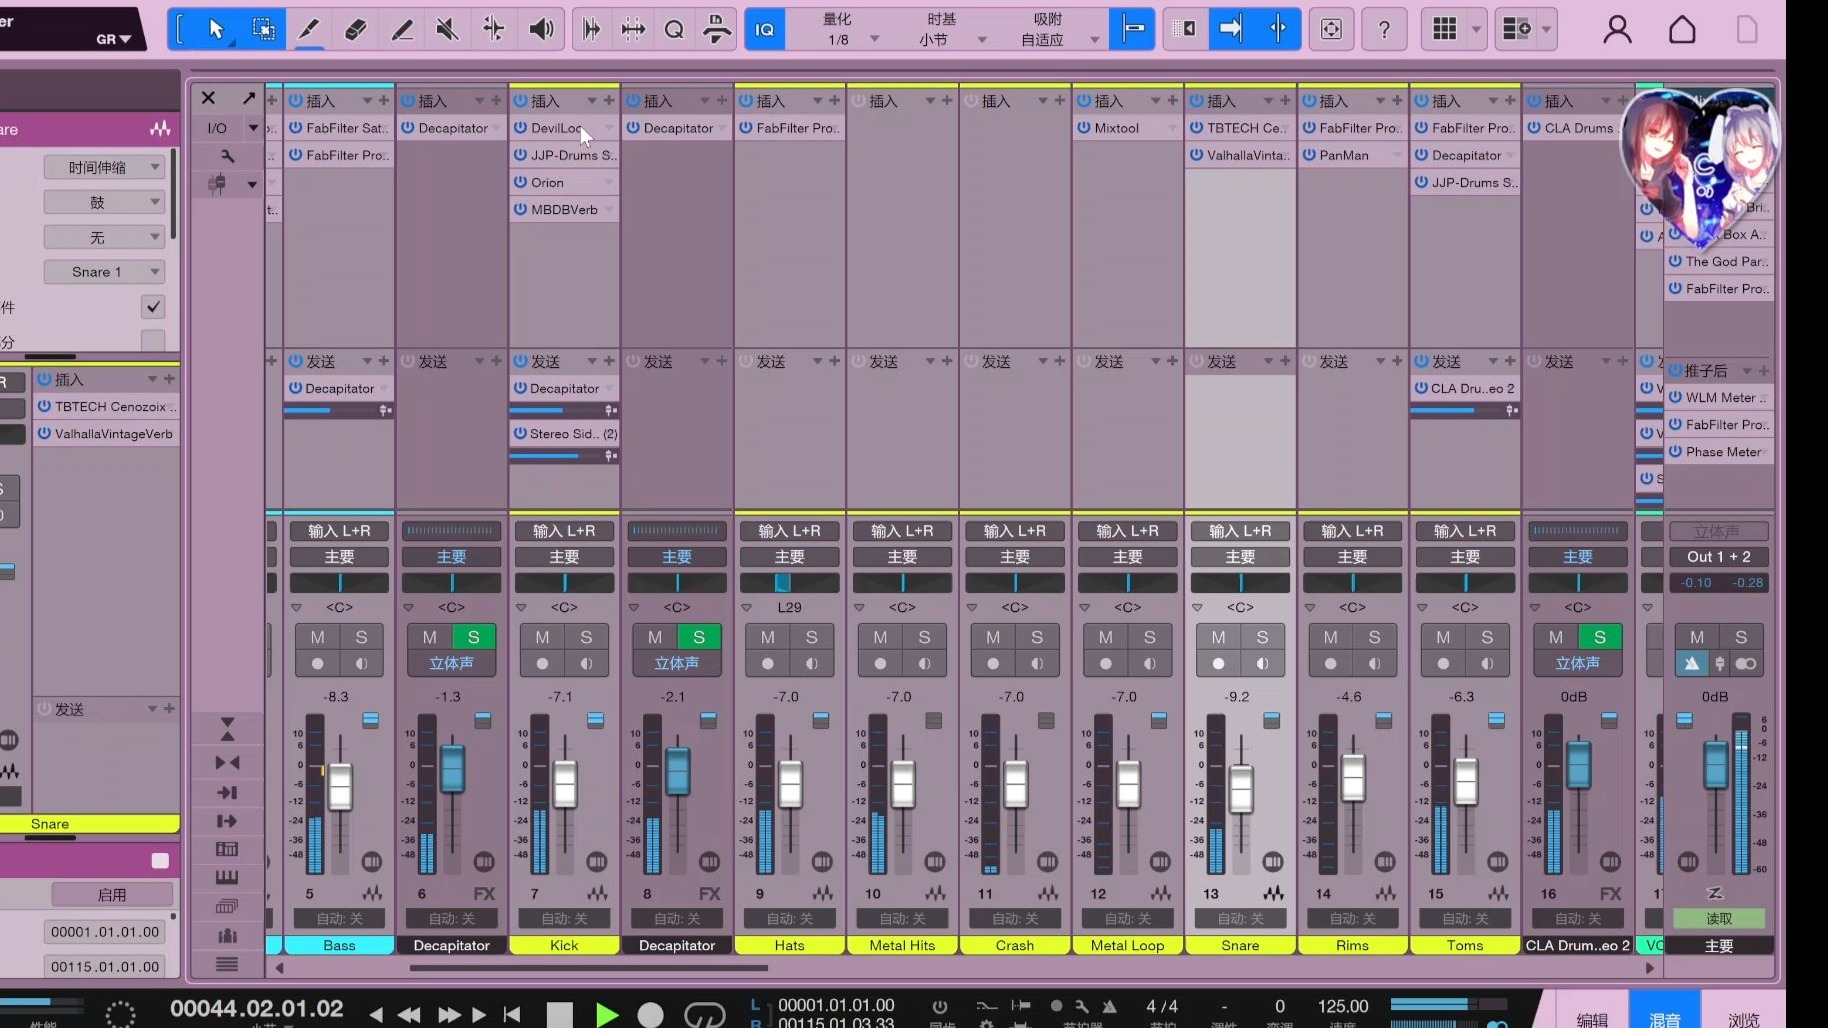This screenshot has height=1028, width=1828.
Task: Bypass the Mixtool insert power button
Action: pyautogui.click(x=1084, y=128)
